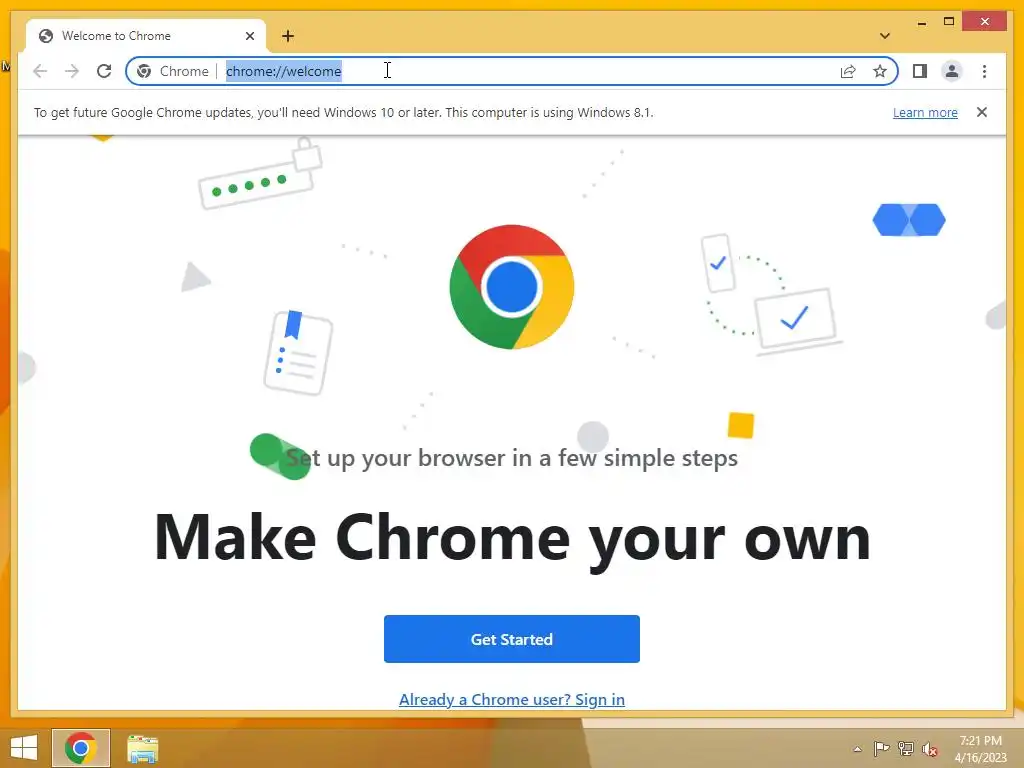
Task: Open the Action Center flag icon
Action: (882, 749)
